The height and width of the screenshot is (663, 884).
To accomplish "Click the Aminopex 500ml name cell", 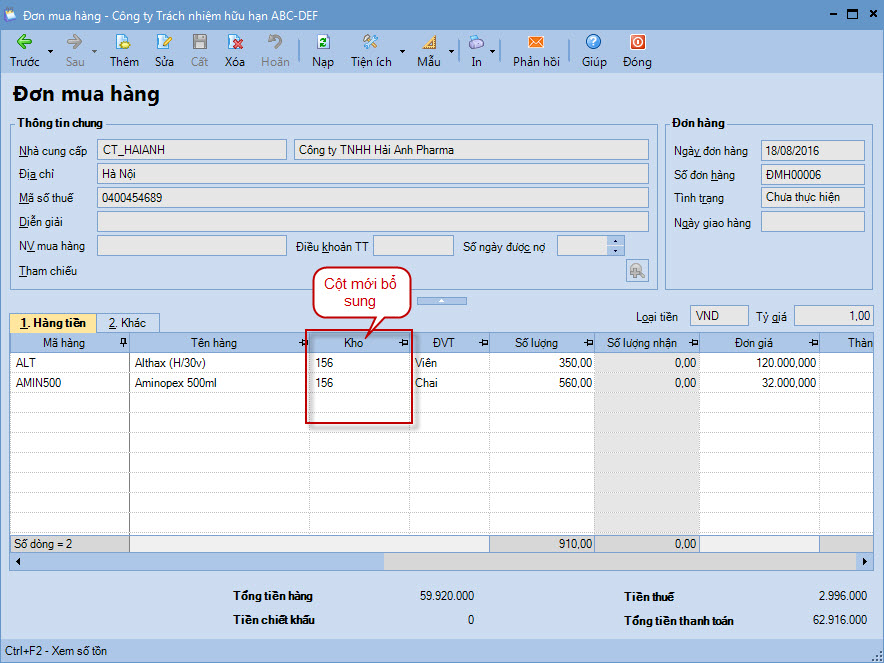I will [220, 383].
